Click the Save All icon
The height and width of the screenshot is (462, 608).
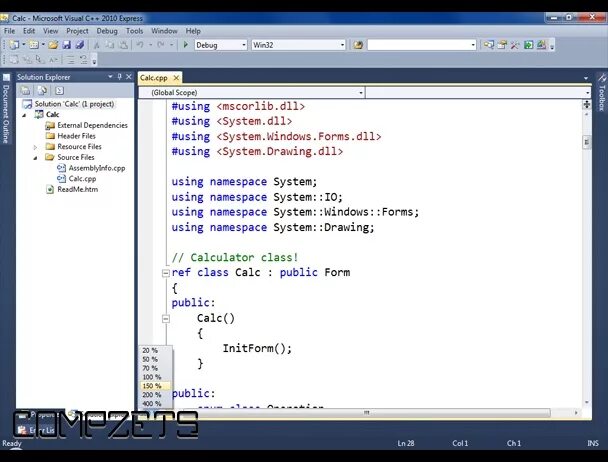tap(80, 45)
